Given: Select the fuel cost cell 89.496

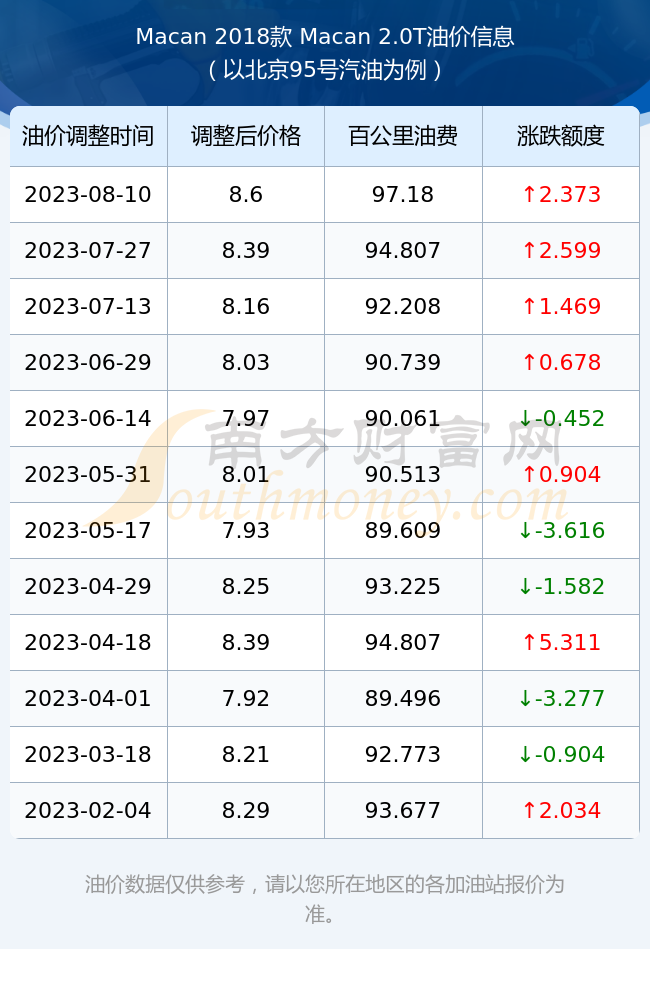Looking at the screenshot, I should point(403,698).
